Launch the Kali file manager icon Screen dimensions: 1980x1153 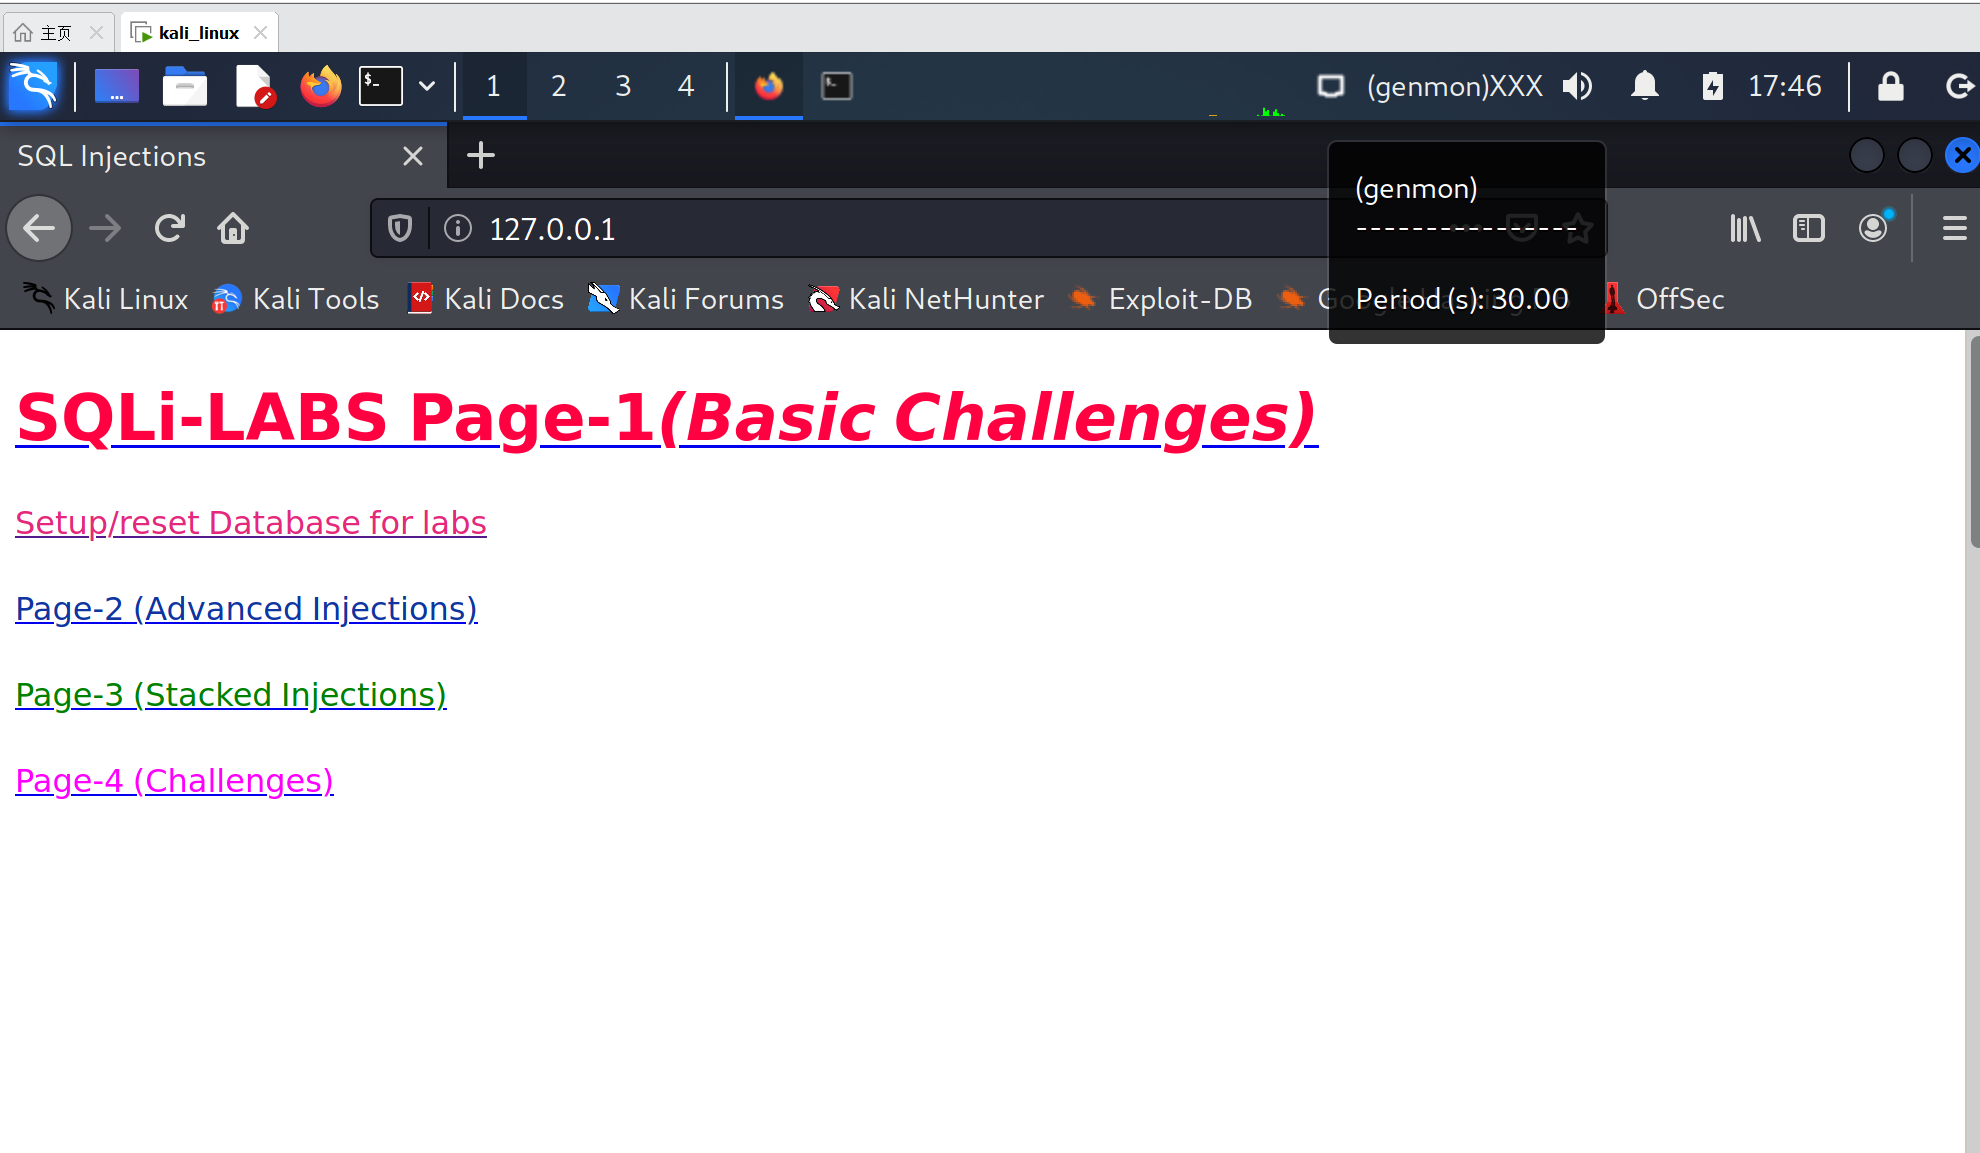pos(185,86)
